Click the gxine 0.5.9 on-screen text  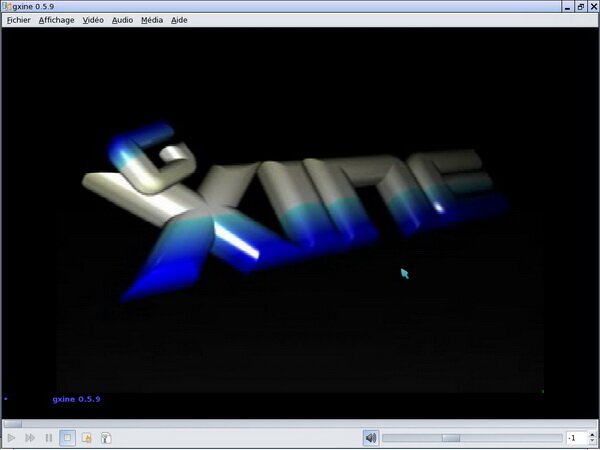pyautogui.click(x=76, y=399)
